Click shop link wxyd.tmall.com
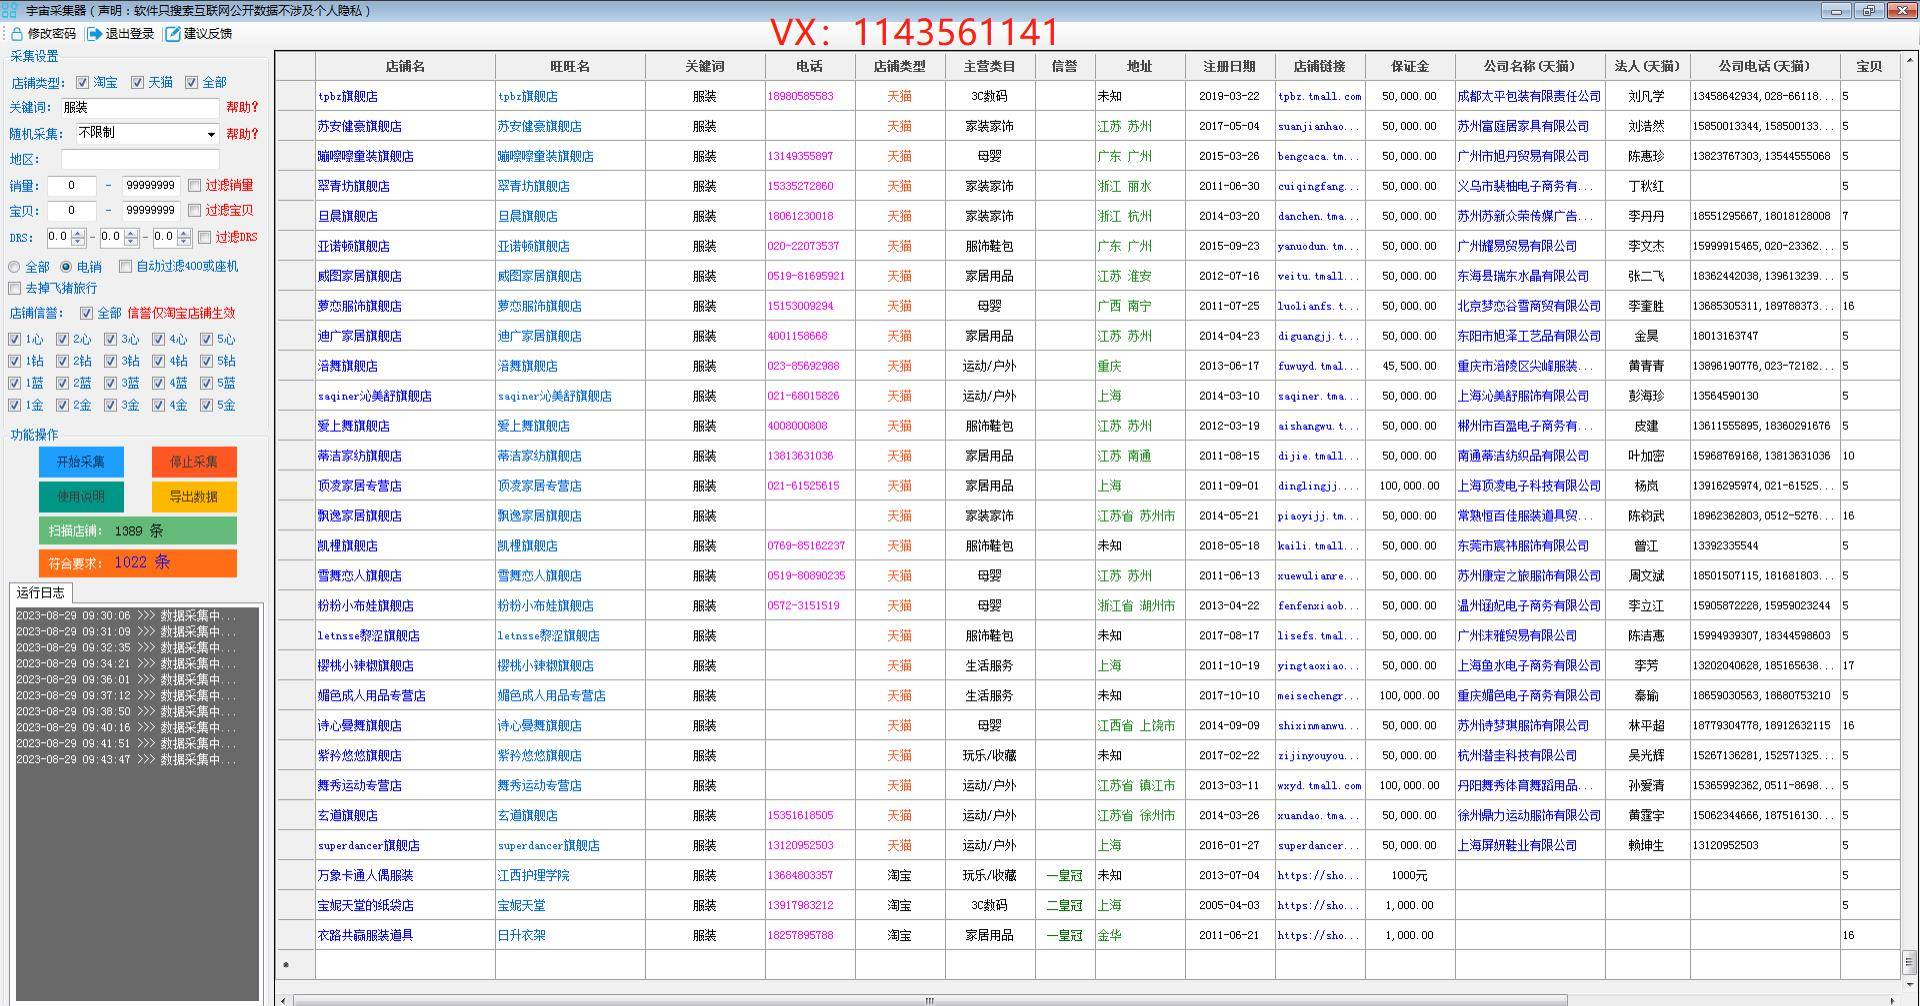Screen dimensions: 1920x1006 [x=1319, y=786]
